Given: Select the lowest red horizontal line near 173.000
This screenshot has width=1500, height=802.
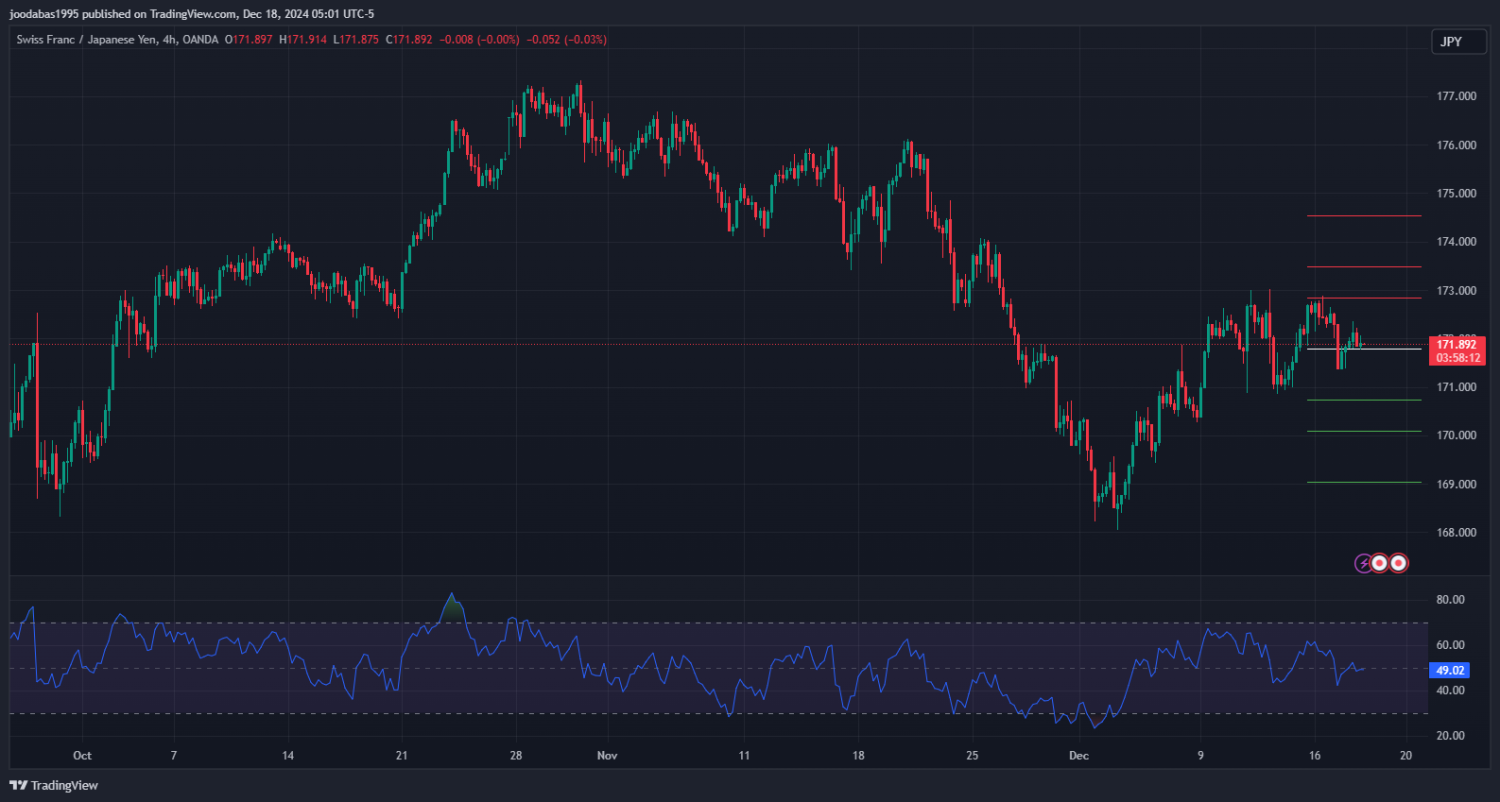Looking at the screenshot, I should [x=1364, y=298].
